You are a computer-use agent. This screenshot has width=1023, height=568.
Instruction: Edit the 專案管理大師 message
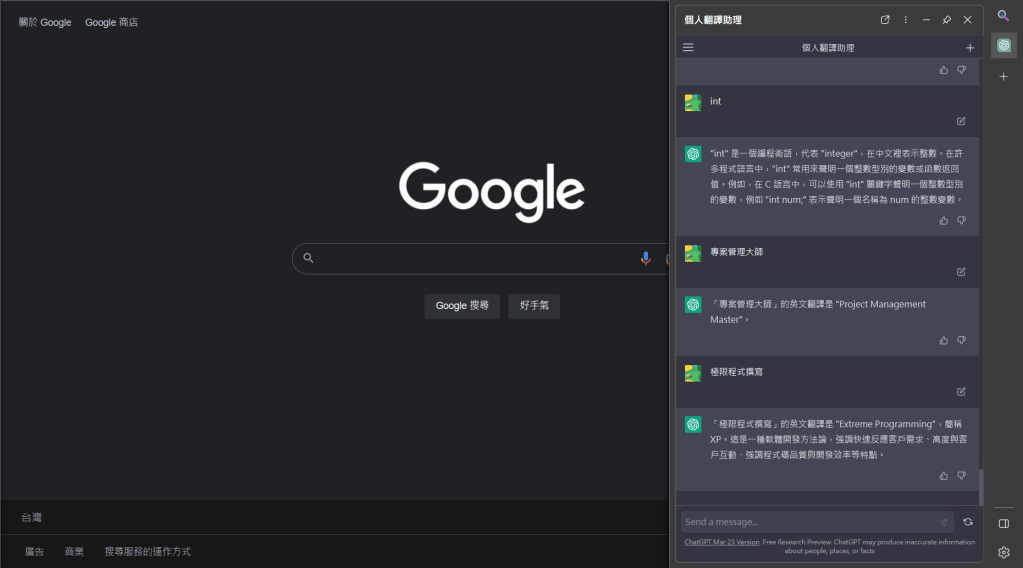961,271
